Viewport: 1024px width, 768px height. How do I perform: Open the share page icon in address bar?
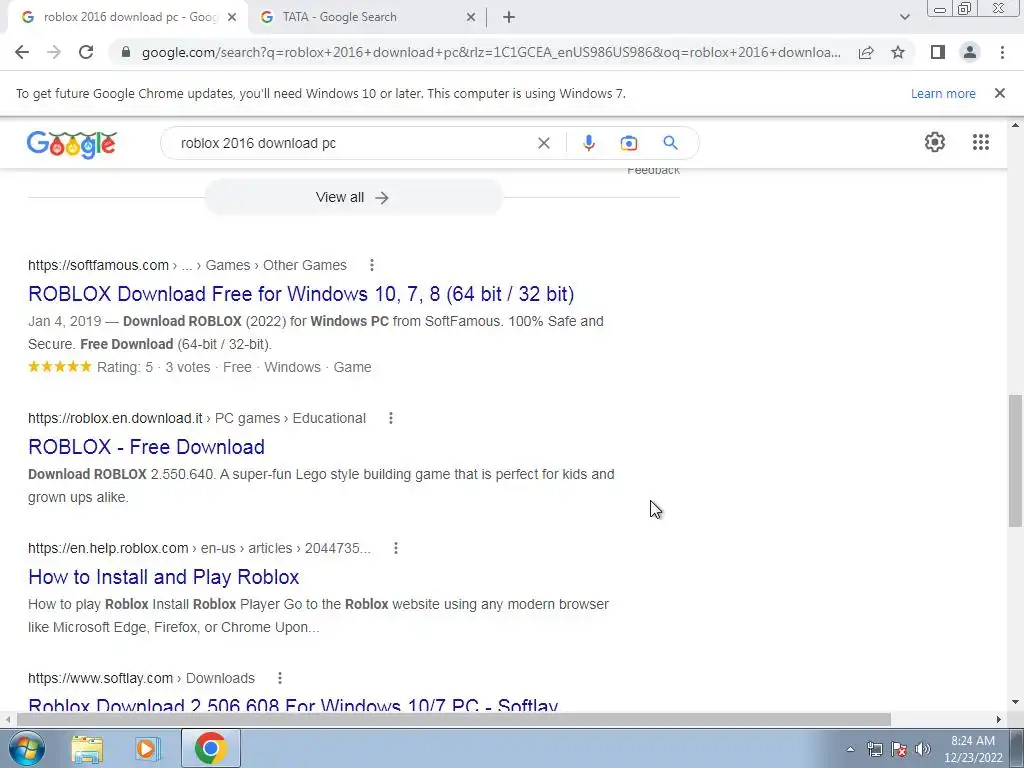(866, 52)
